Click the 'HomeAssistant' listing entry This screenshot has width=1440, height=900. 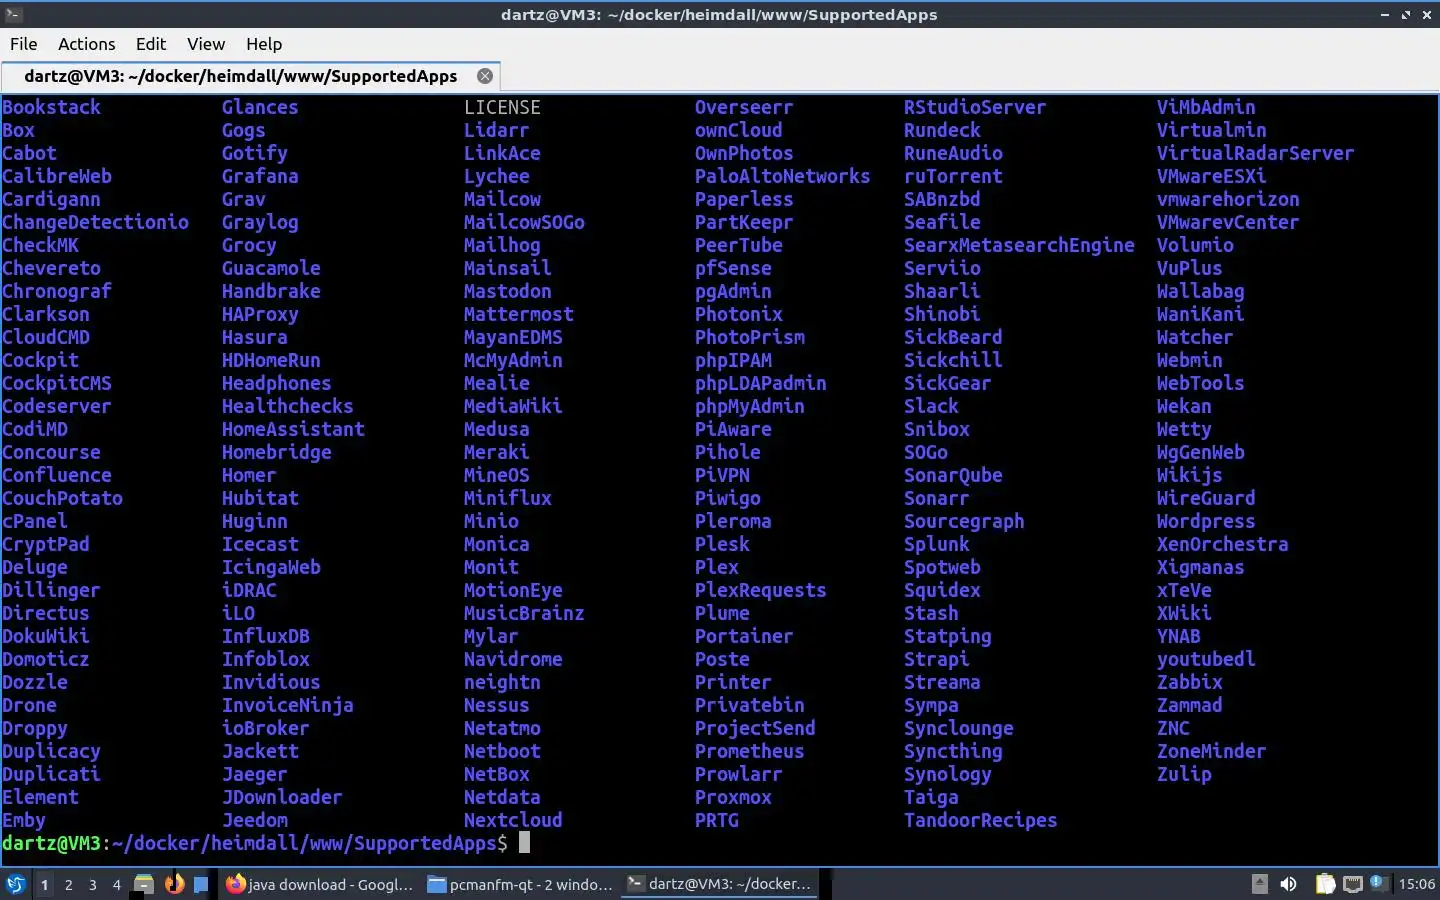[x=293, y=429]
